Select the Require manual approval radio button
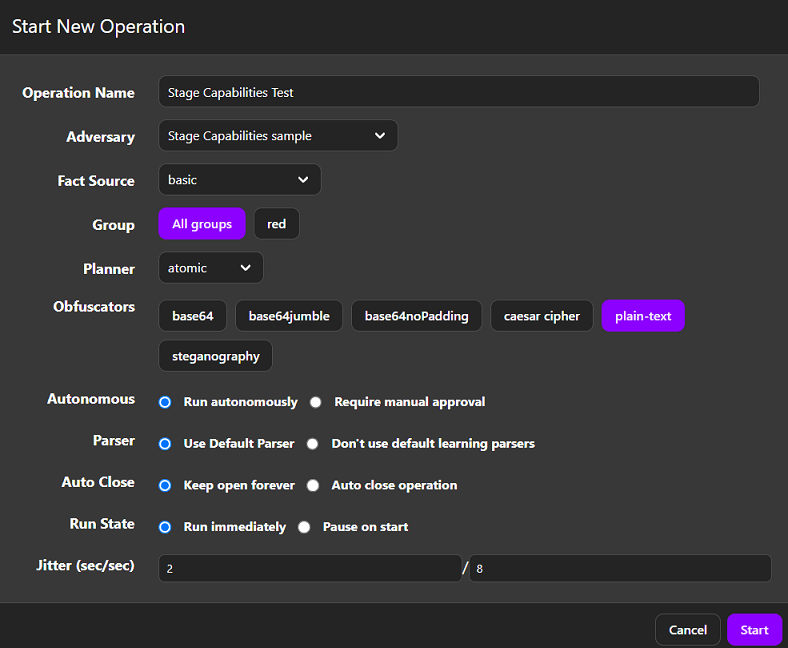This screenshot has width=788, height=648. pyautogui.click(x=316, y=402)
